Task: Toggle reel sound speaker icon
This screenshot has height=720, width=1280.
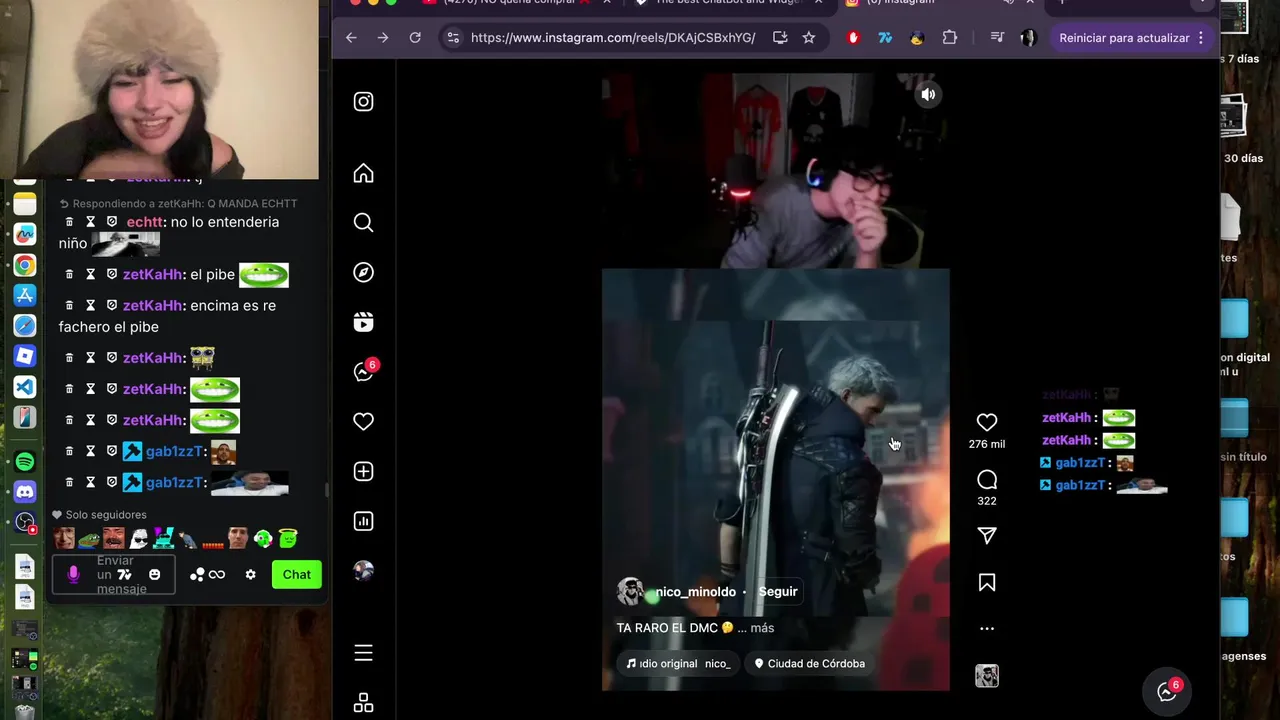Action: [x=928, y=94]
